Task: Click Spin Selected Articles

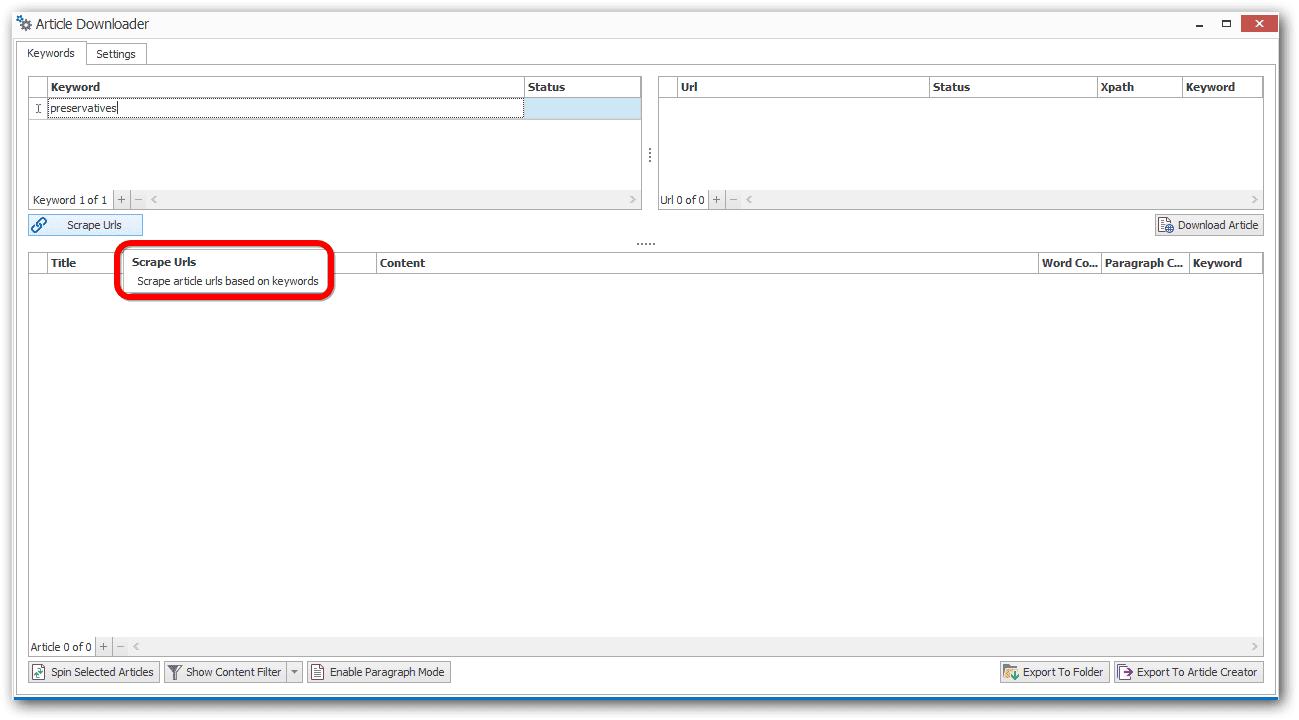Action: [94, 672]
